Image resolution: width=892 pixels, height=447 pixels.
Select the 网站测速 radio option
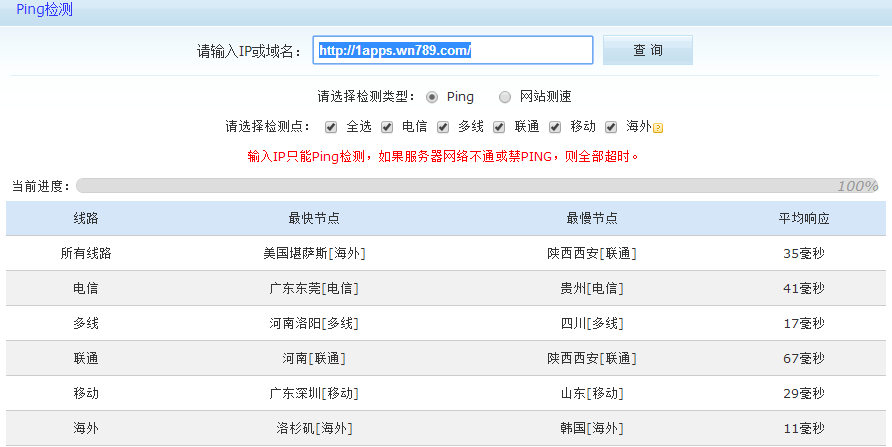tap(505, 97)
